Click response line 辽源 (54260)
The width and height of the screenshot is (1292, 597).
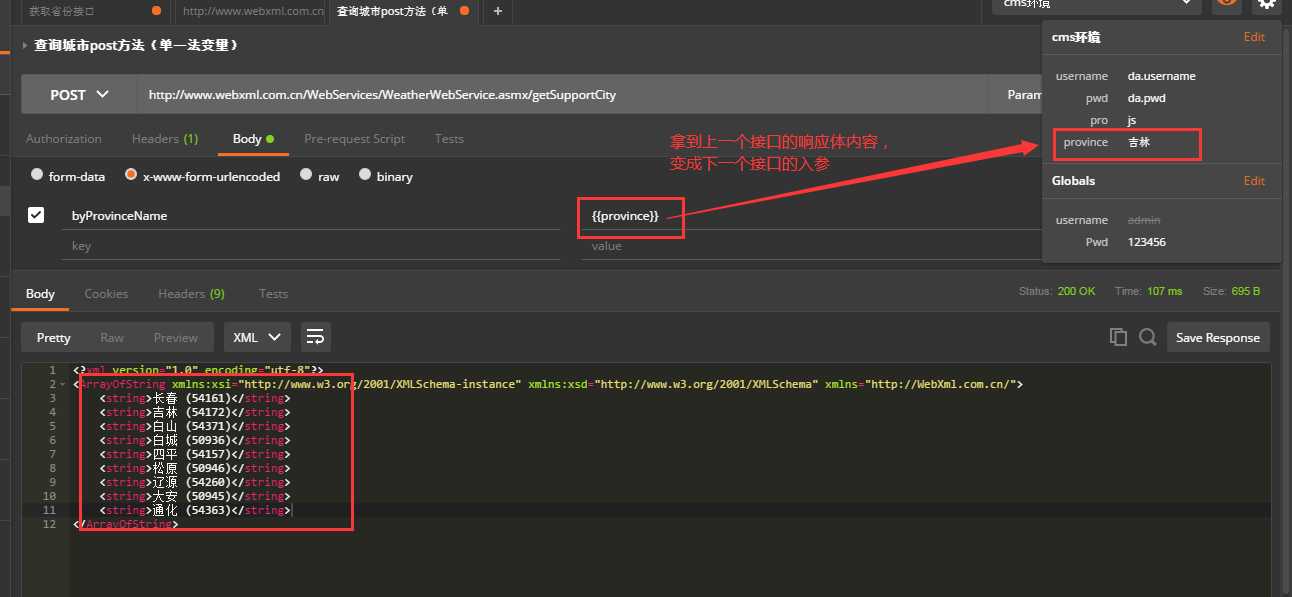[x=195, y=482]
